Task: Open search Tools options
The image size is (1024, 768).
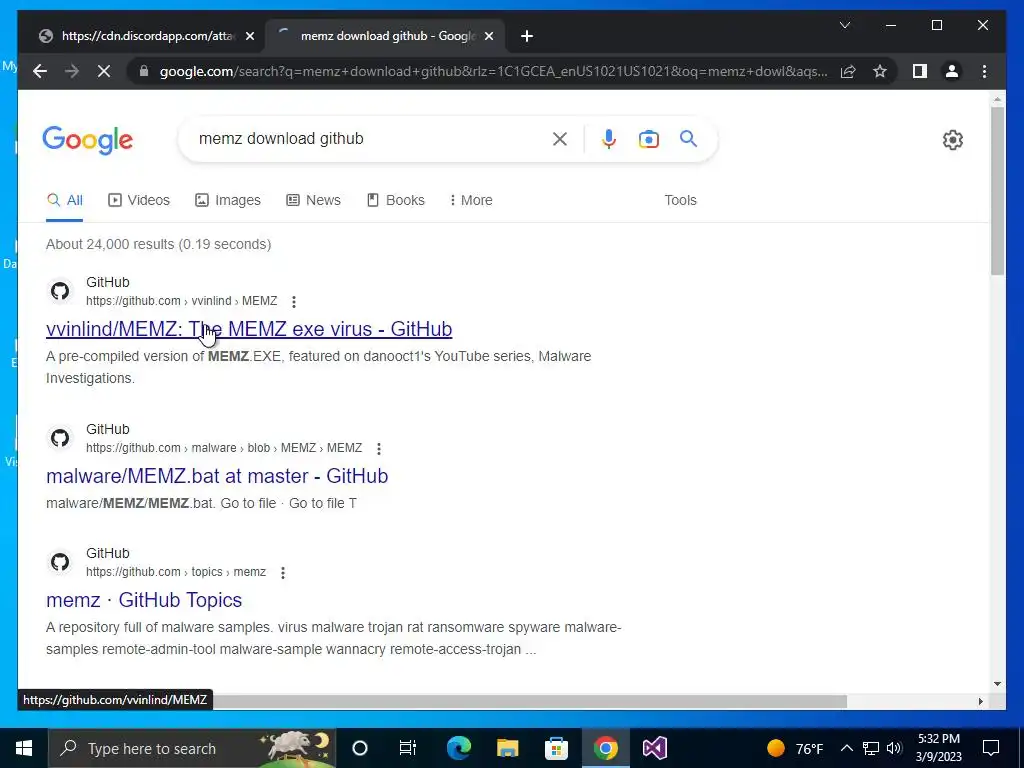Action: 680,200
